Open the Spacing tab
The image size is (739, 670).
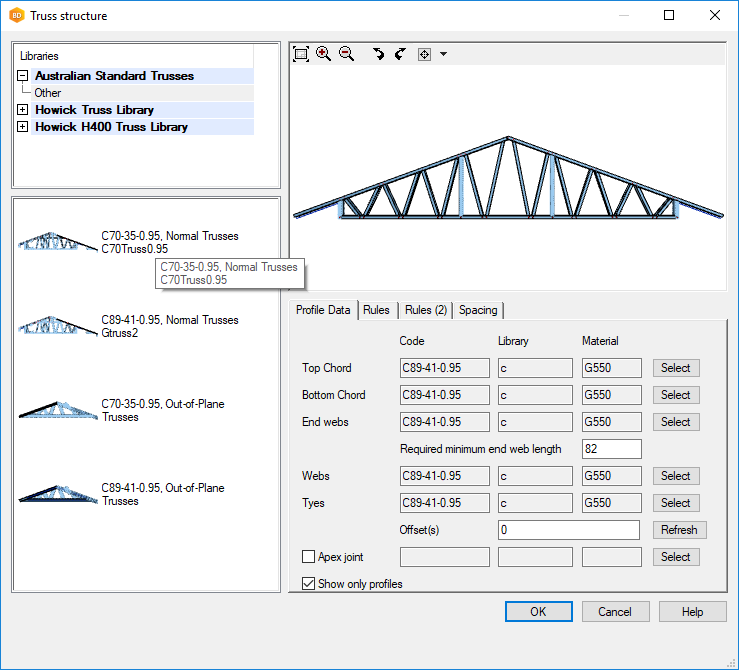(478, 310)
